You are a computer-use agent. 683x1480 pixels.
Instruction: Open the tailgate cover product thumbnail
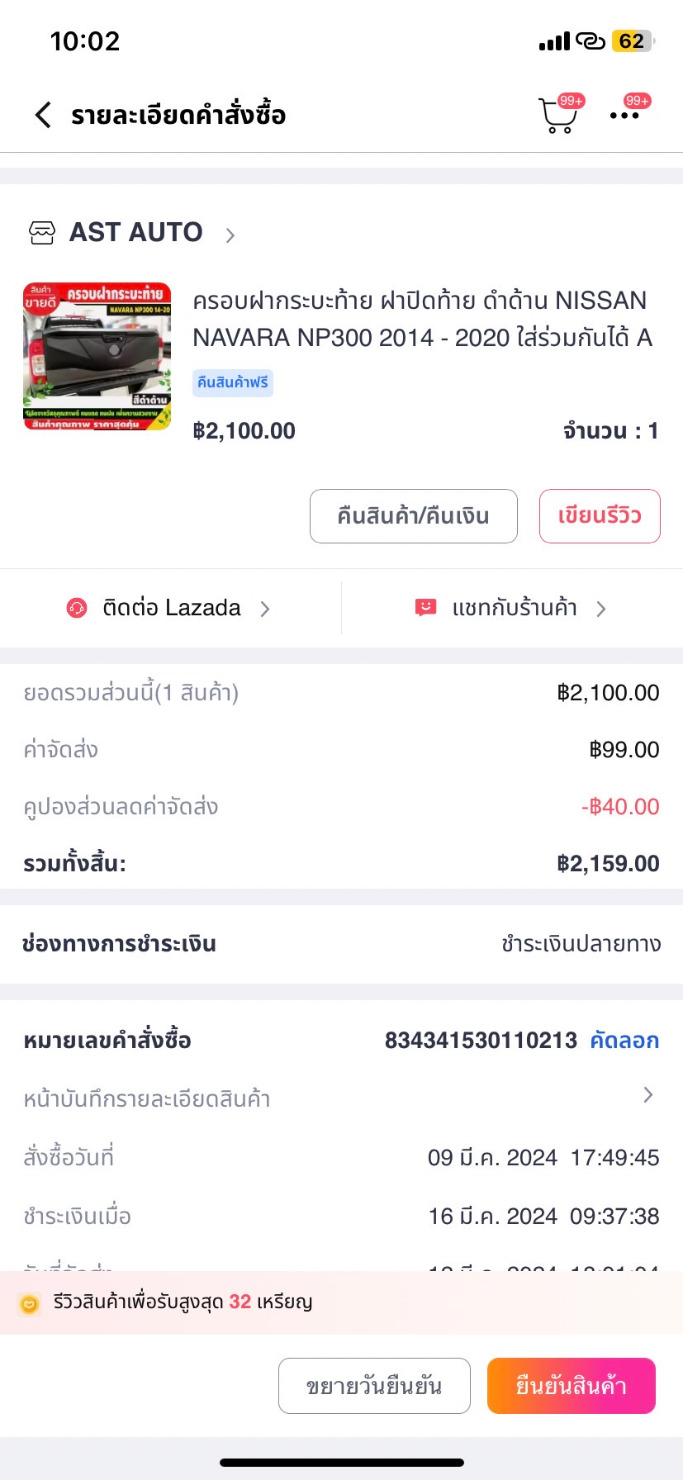click(97, 356)
